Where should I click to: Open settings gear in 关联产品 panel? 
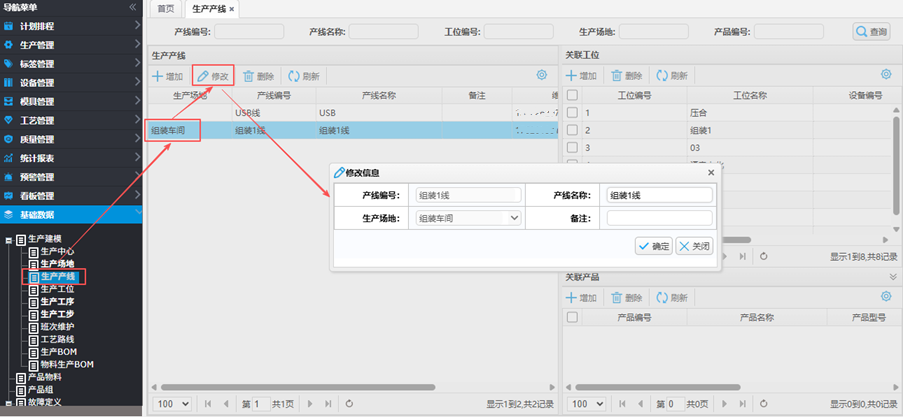point(886,296)
